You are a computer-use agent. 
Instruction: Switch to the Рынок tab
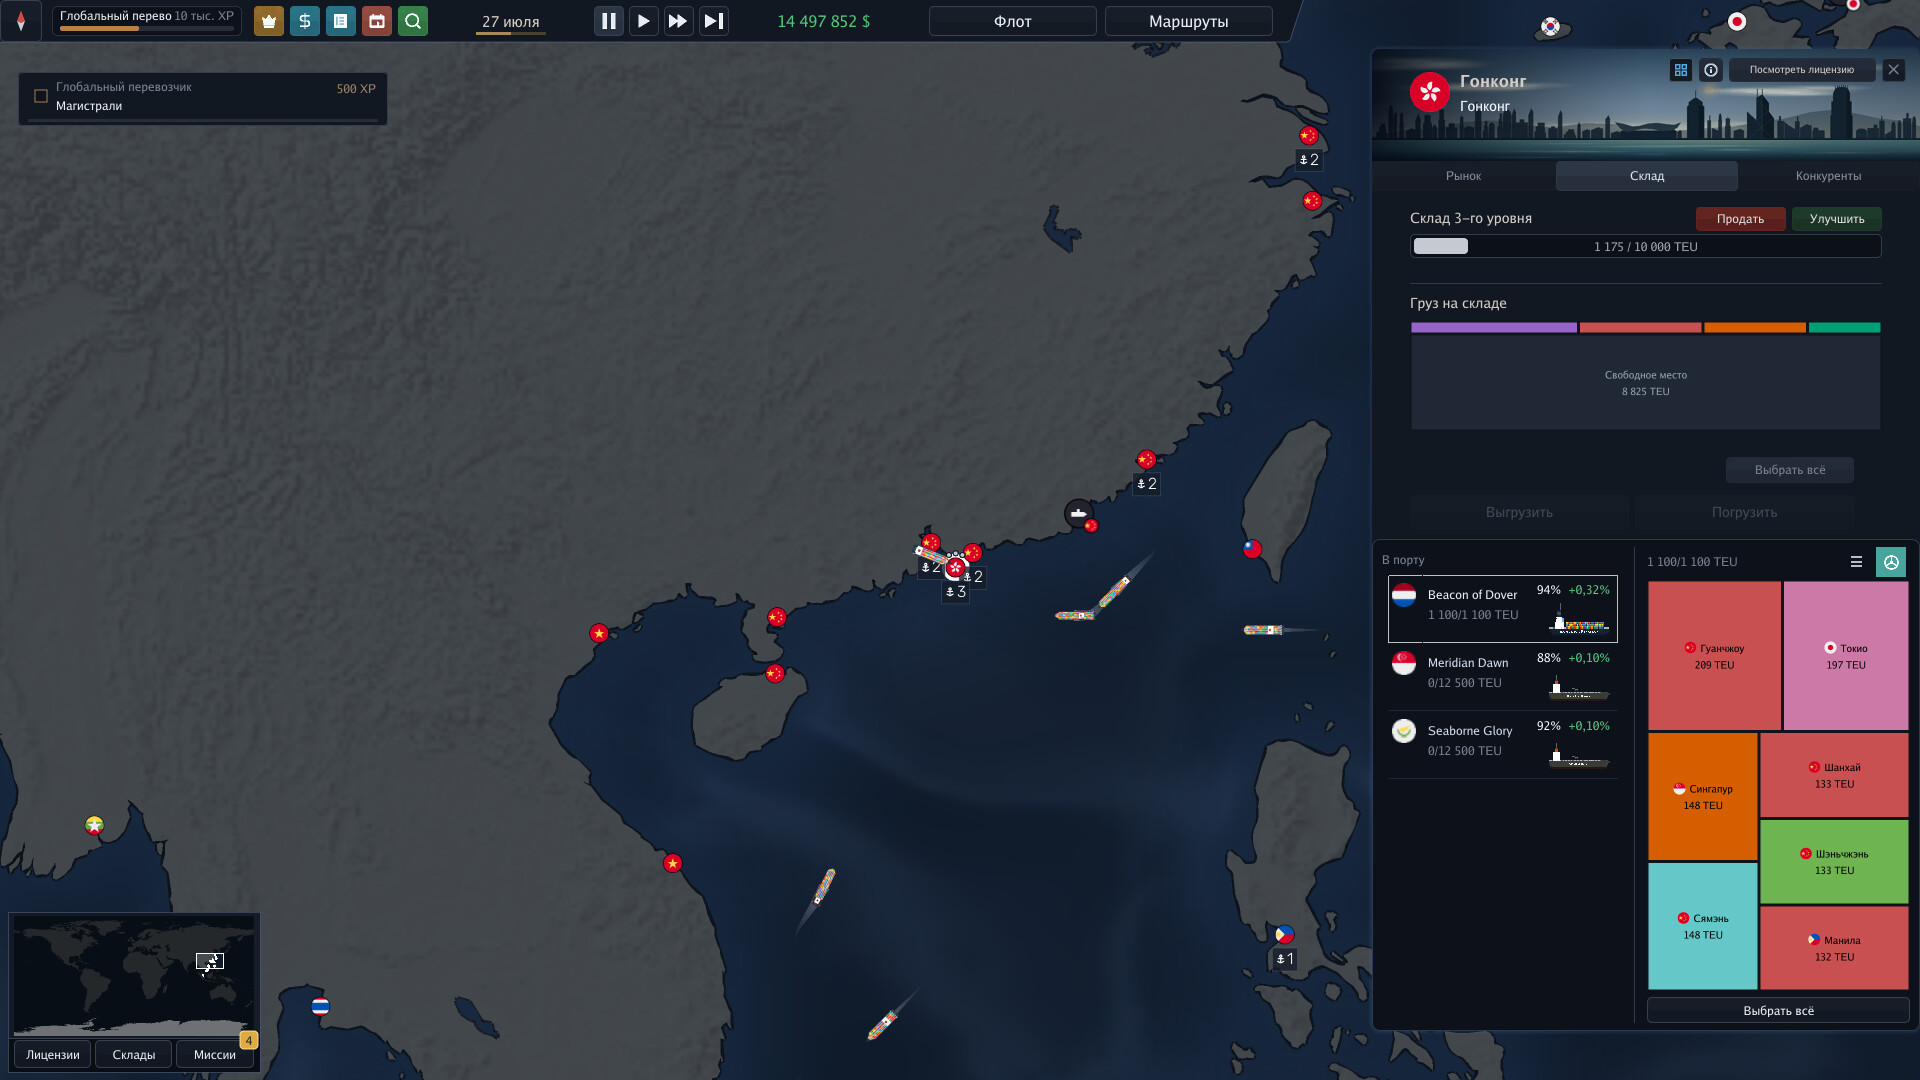1463,176
